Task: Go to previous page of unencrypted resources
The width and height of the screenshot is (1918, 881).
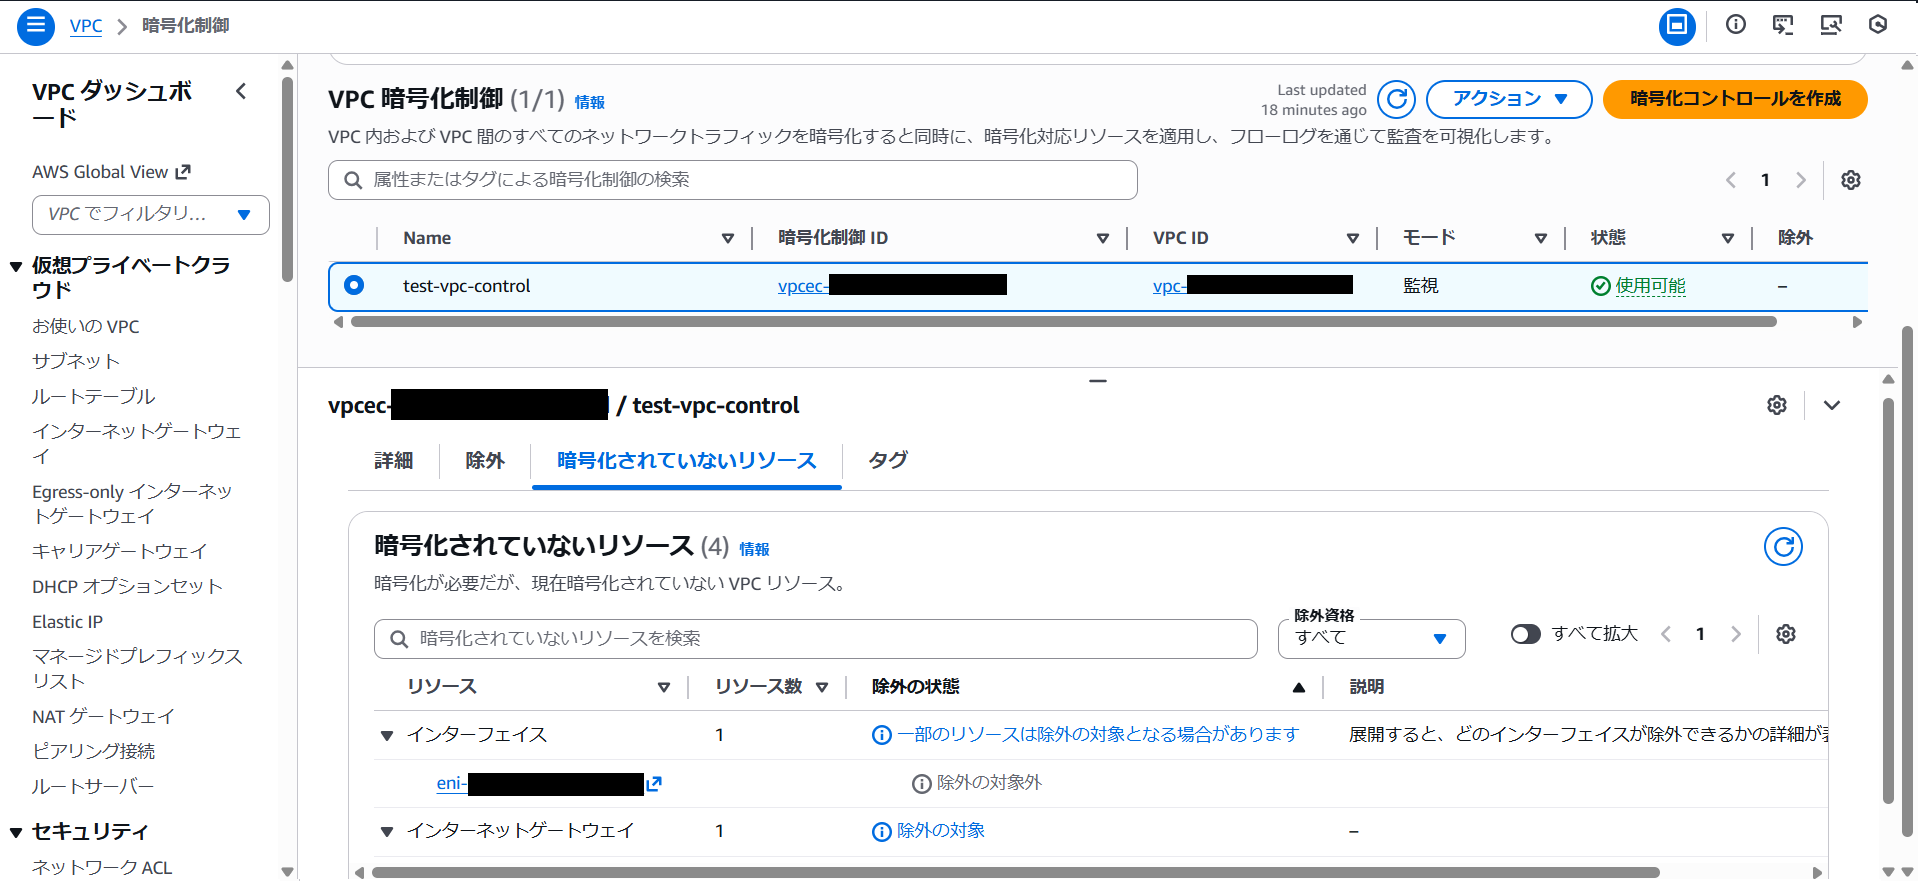Action: coord(1666,634)
